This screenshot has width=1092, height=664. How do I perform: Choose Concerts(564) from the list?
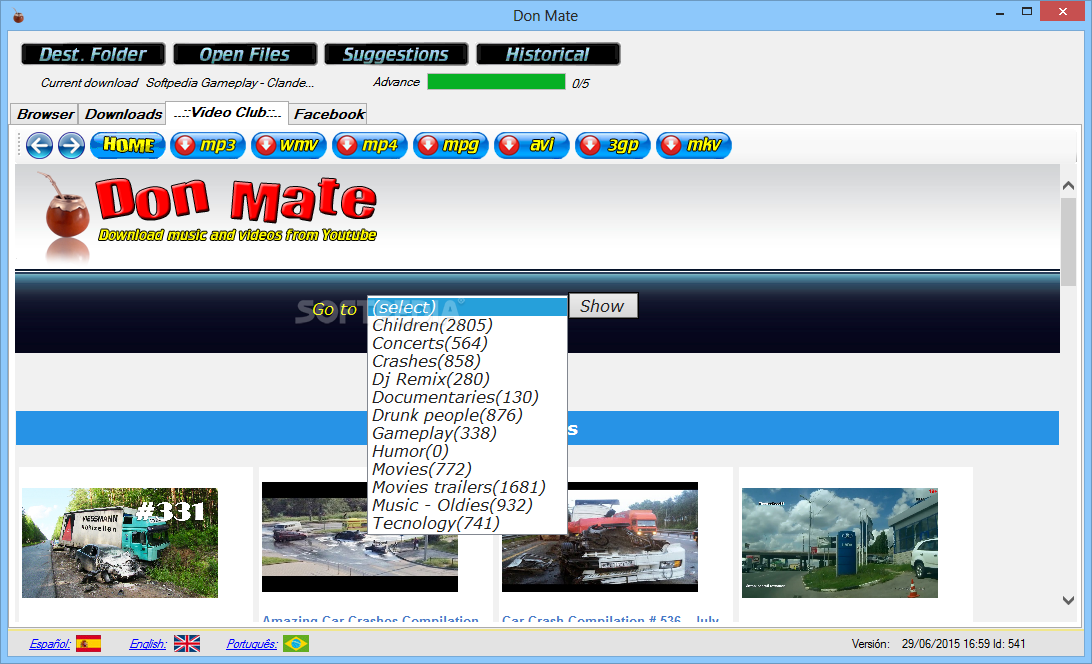coord(467,343)
